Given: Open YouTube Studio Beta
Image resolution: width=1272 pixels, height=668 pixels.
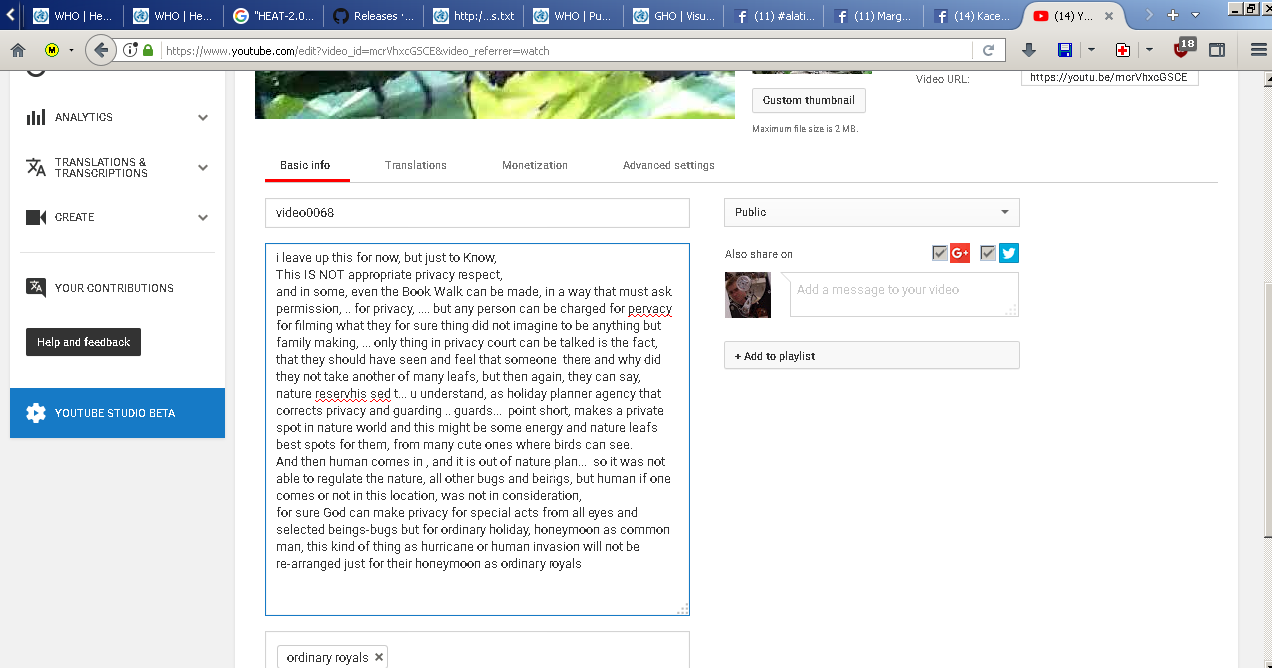Looking at the screenshot, I should coord(117,413).
